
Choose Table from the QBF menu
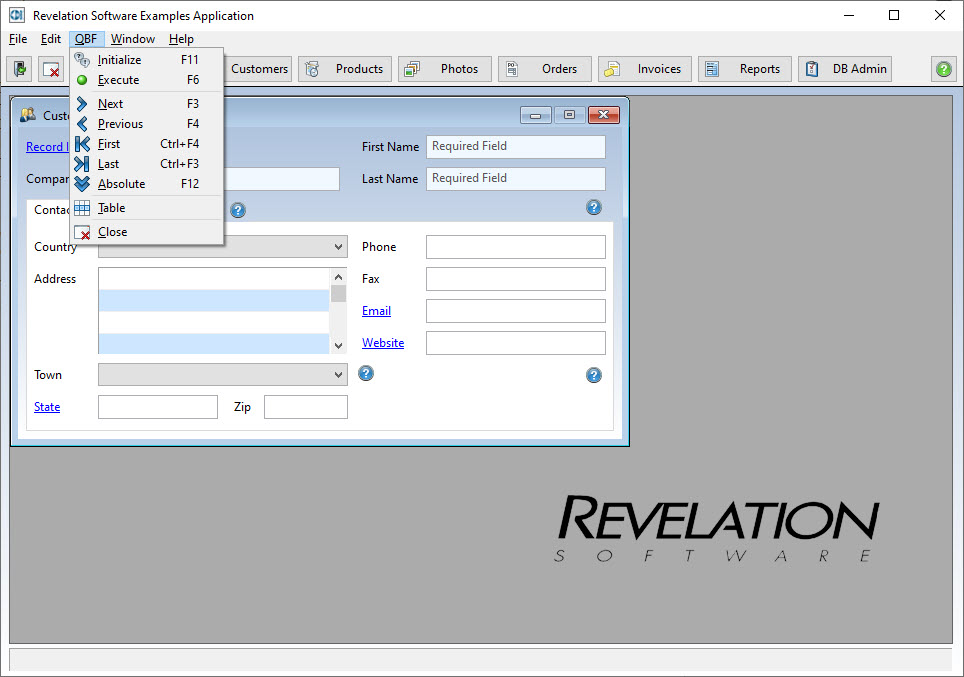[x=146, y=208]
